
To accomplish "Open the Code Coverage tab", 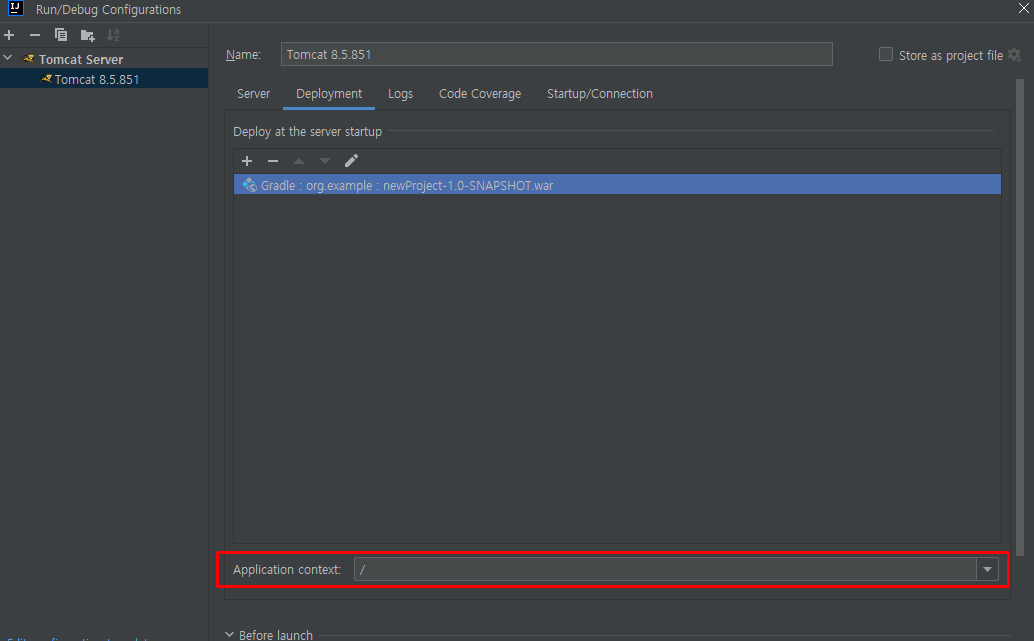I will click(480, 94).
